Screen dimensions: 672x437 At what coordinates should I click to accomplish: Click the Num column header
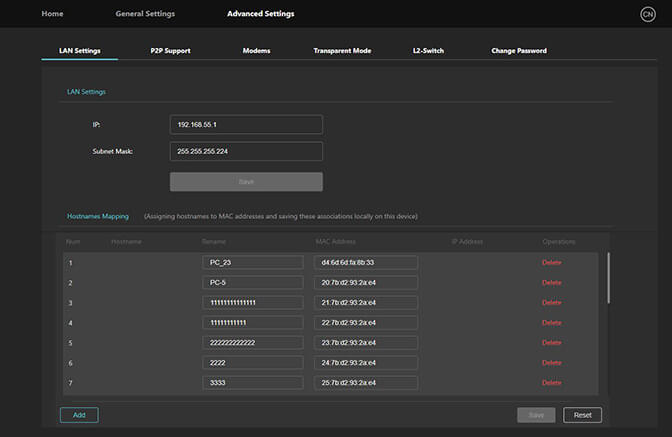73,242
